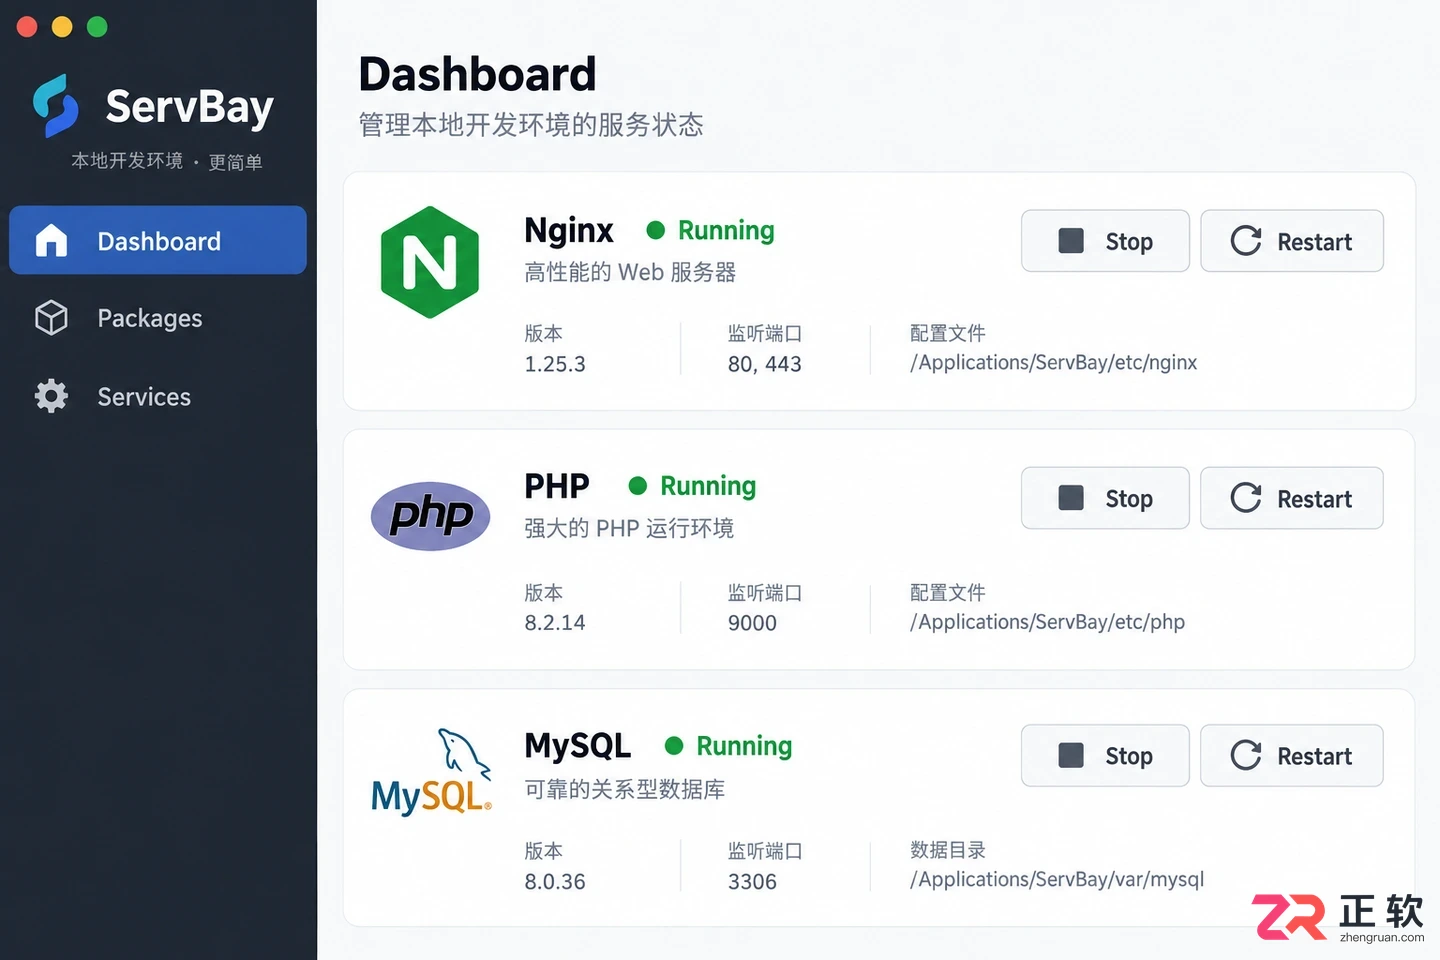
Task: Click the restart arrow icon for PHP
Action: [1246, 498]
